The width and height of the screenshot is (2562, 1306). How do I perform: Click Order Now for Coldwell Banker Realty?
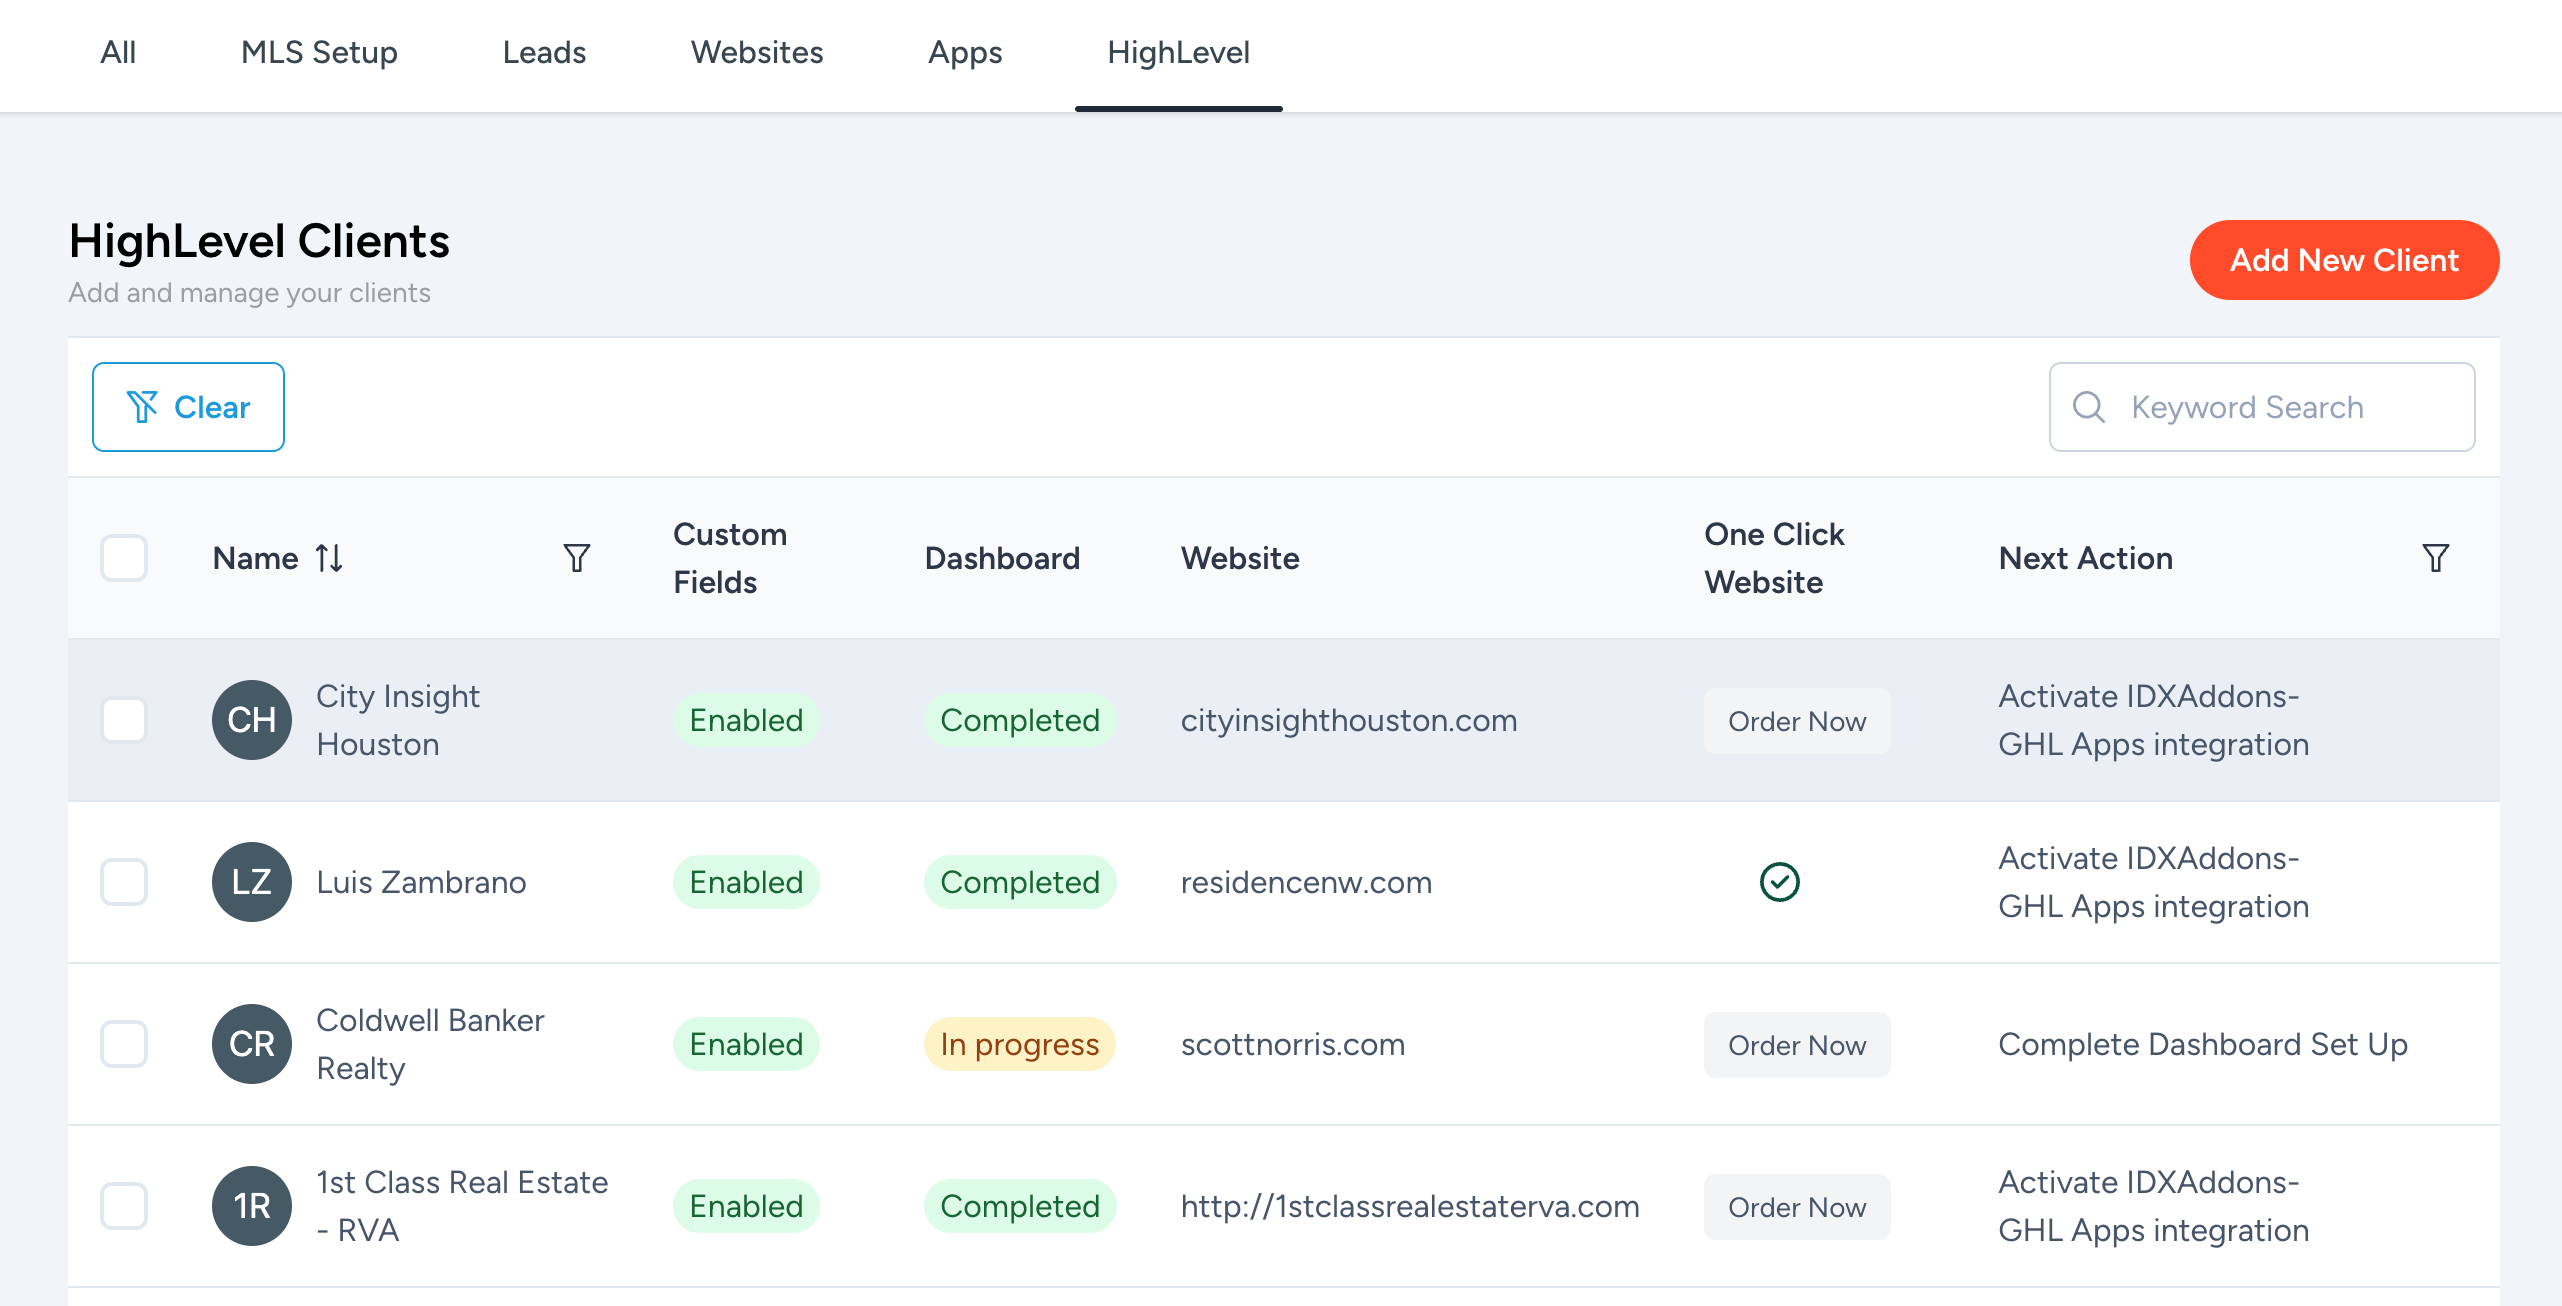pos(1797,1045)
